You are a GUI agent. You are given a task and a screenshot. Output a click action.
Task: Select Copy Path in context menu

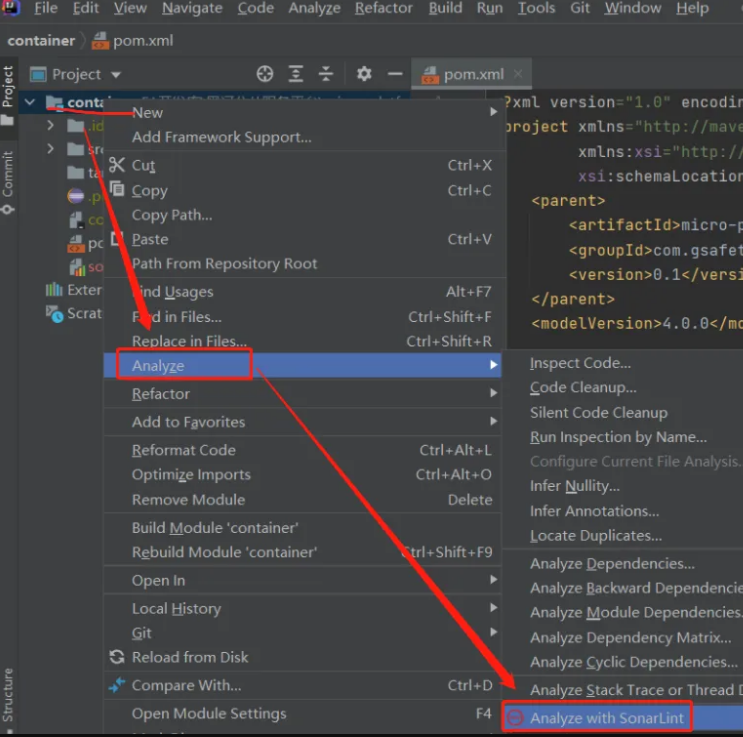[172, 215]
